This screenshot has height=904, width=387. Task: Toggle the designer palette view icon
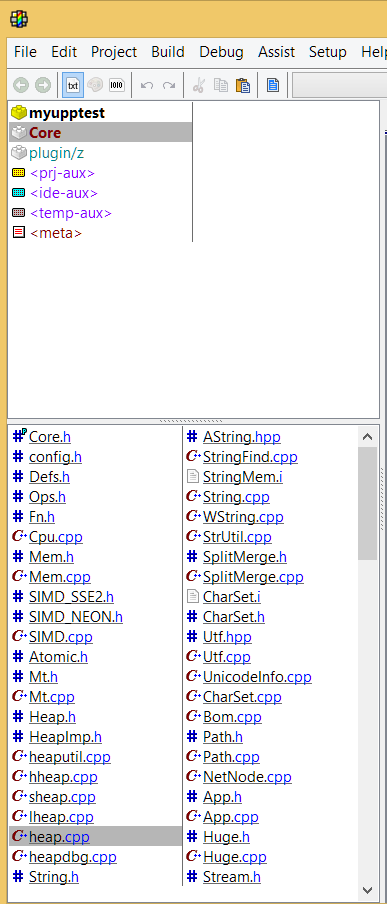click(95, 85)
